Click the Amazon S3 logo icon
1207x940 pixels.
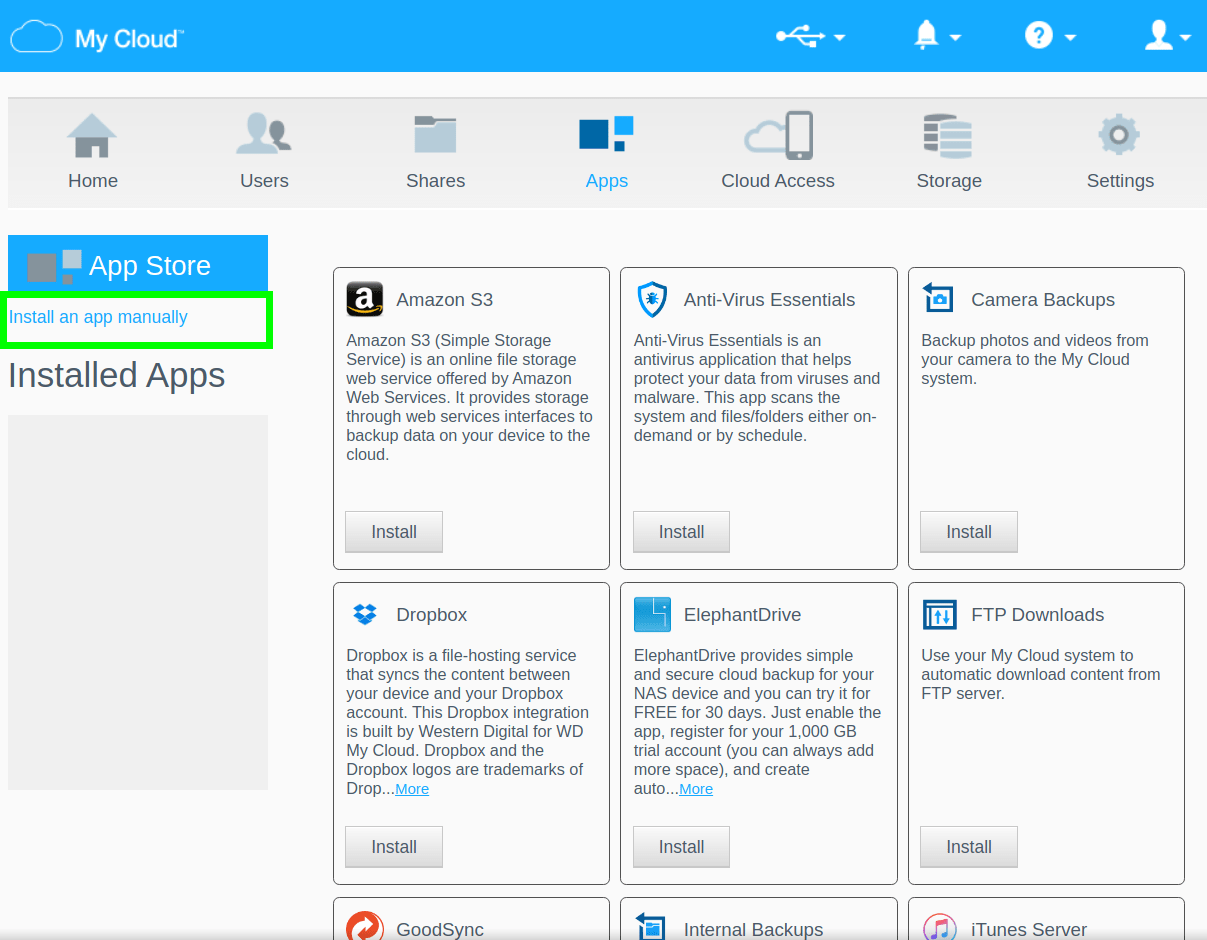(365, 299)
